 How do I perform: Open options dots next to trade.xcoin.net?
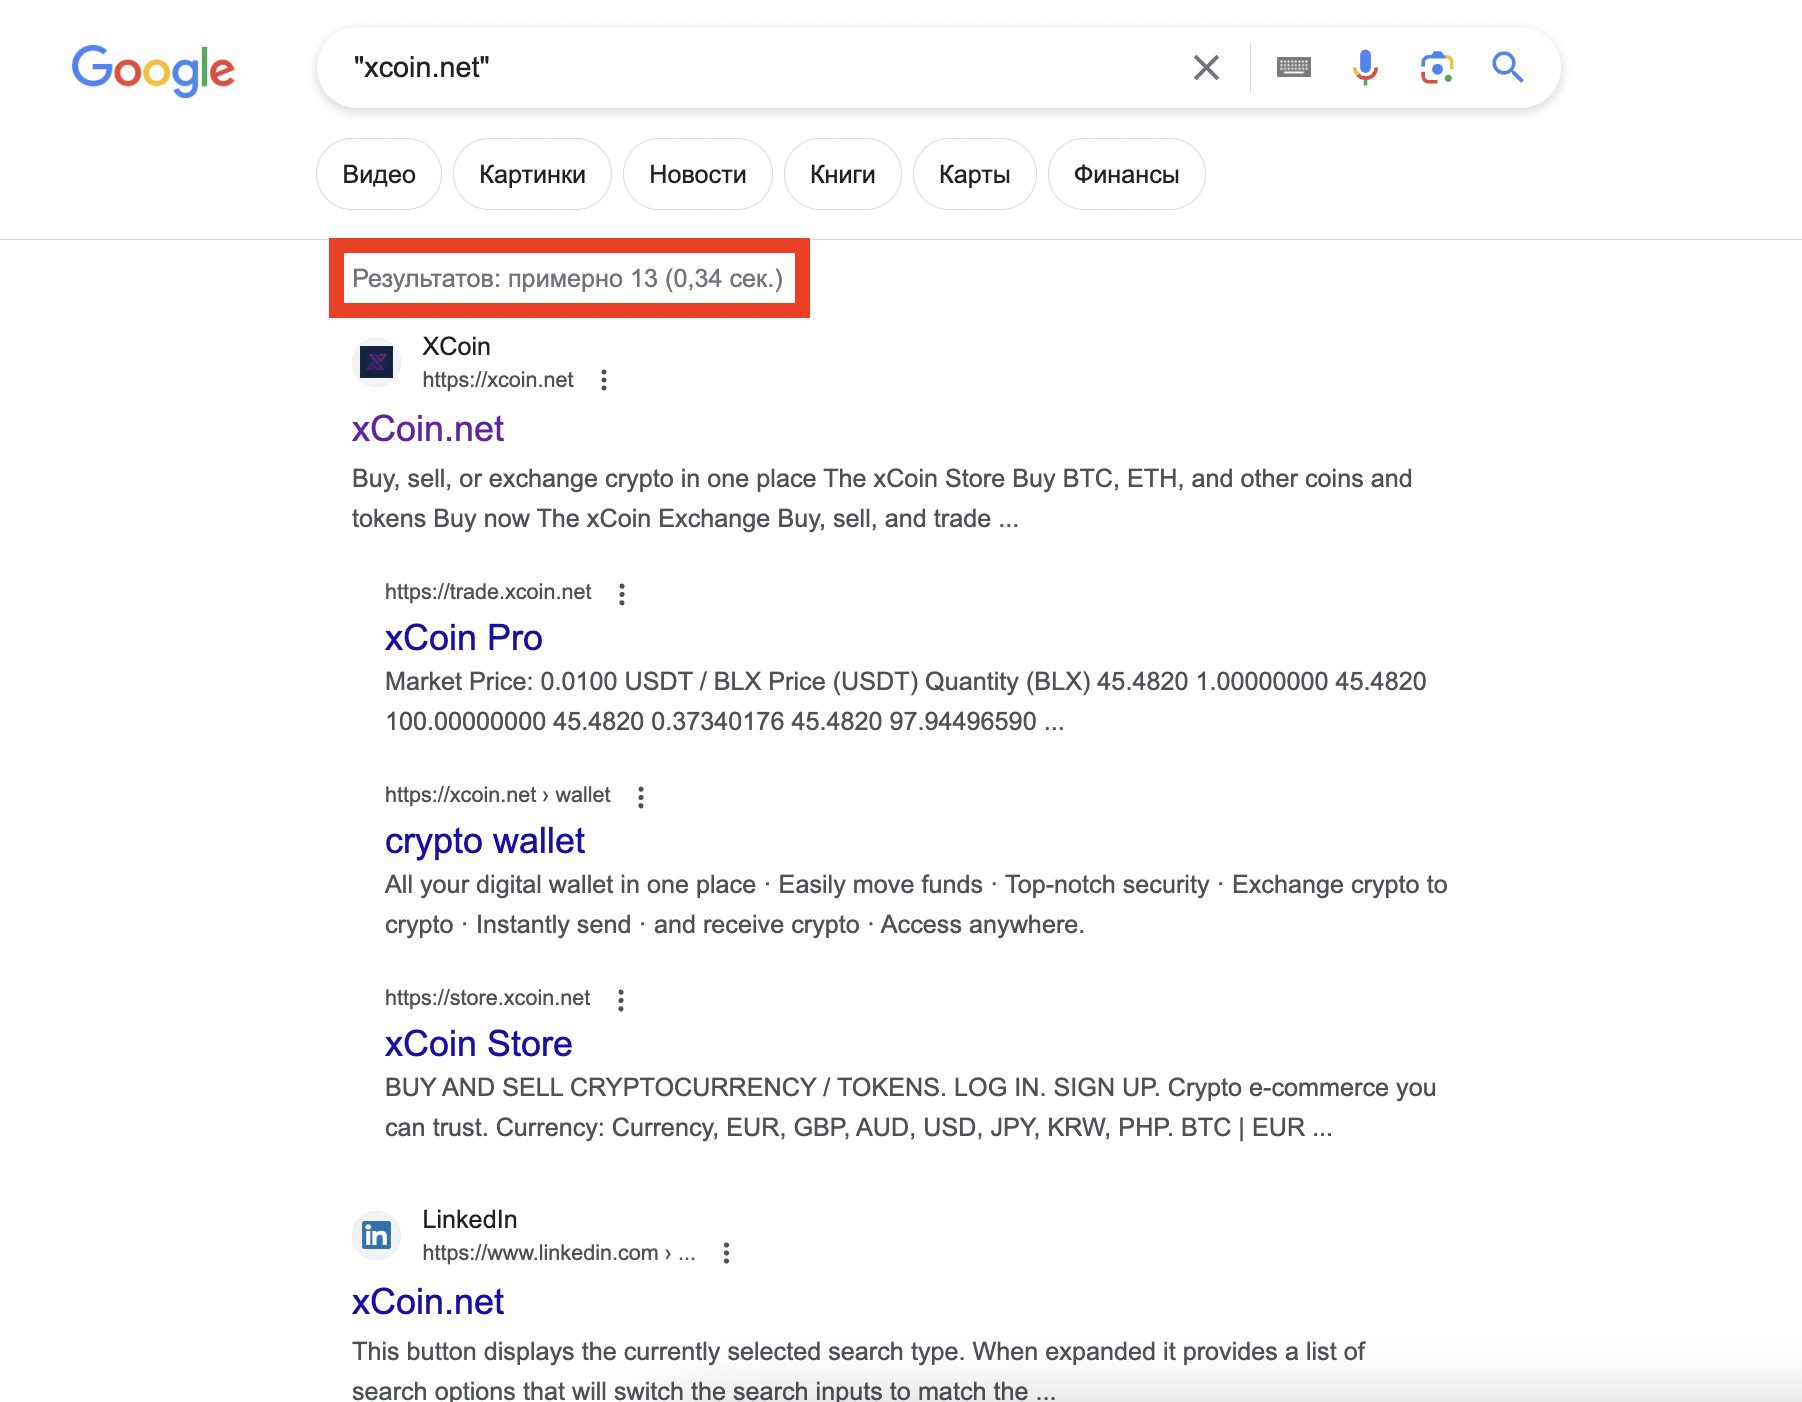coord(622,594)
